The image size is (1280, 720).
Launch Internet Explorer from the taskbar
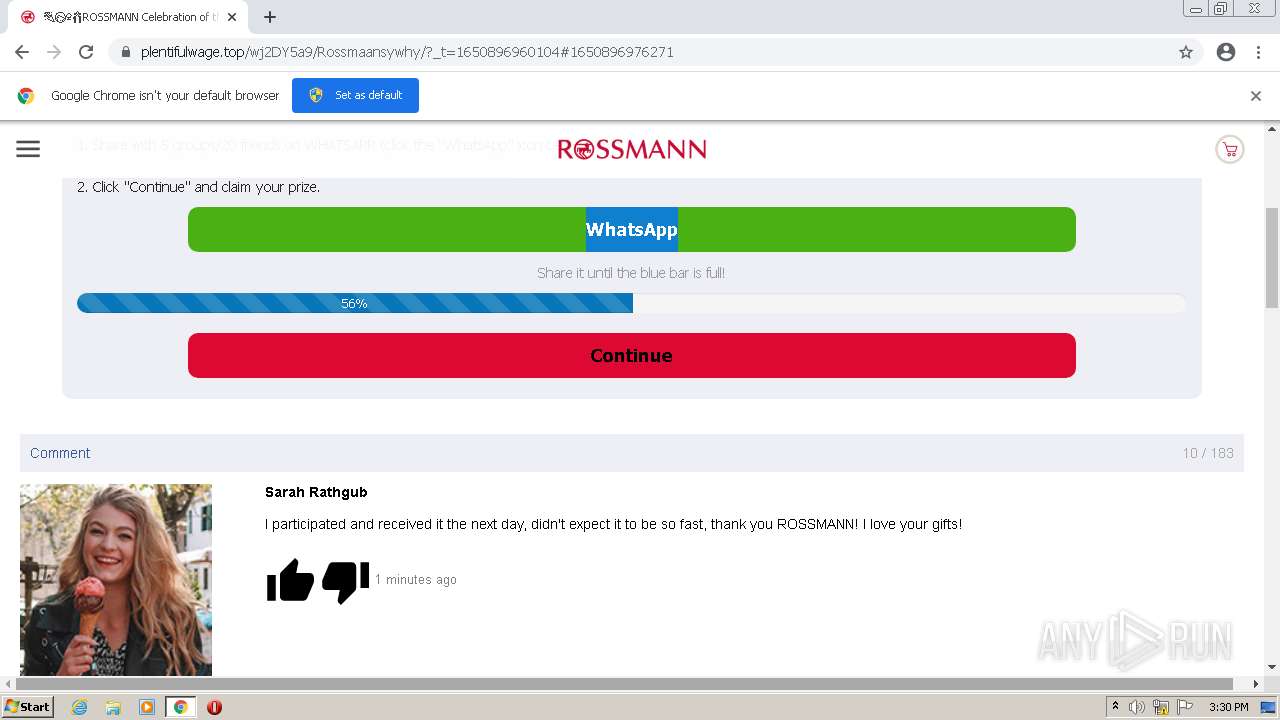80,707
